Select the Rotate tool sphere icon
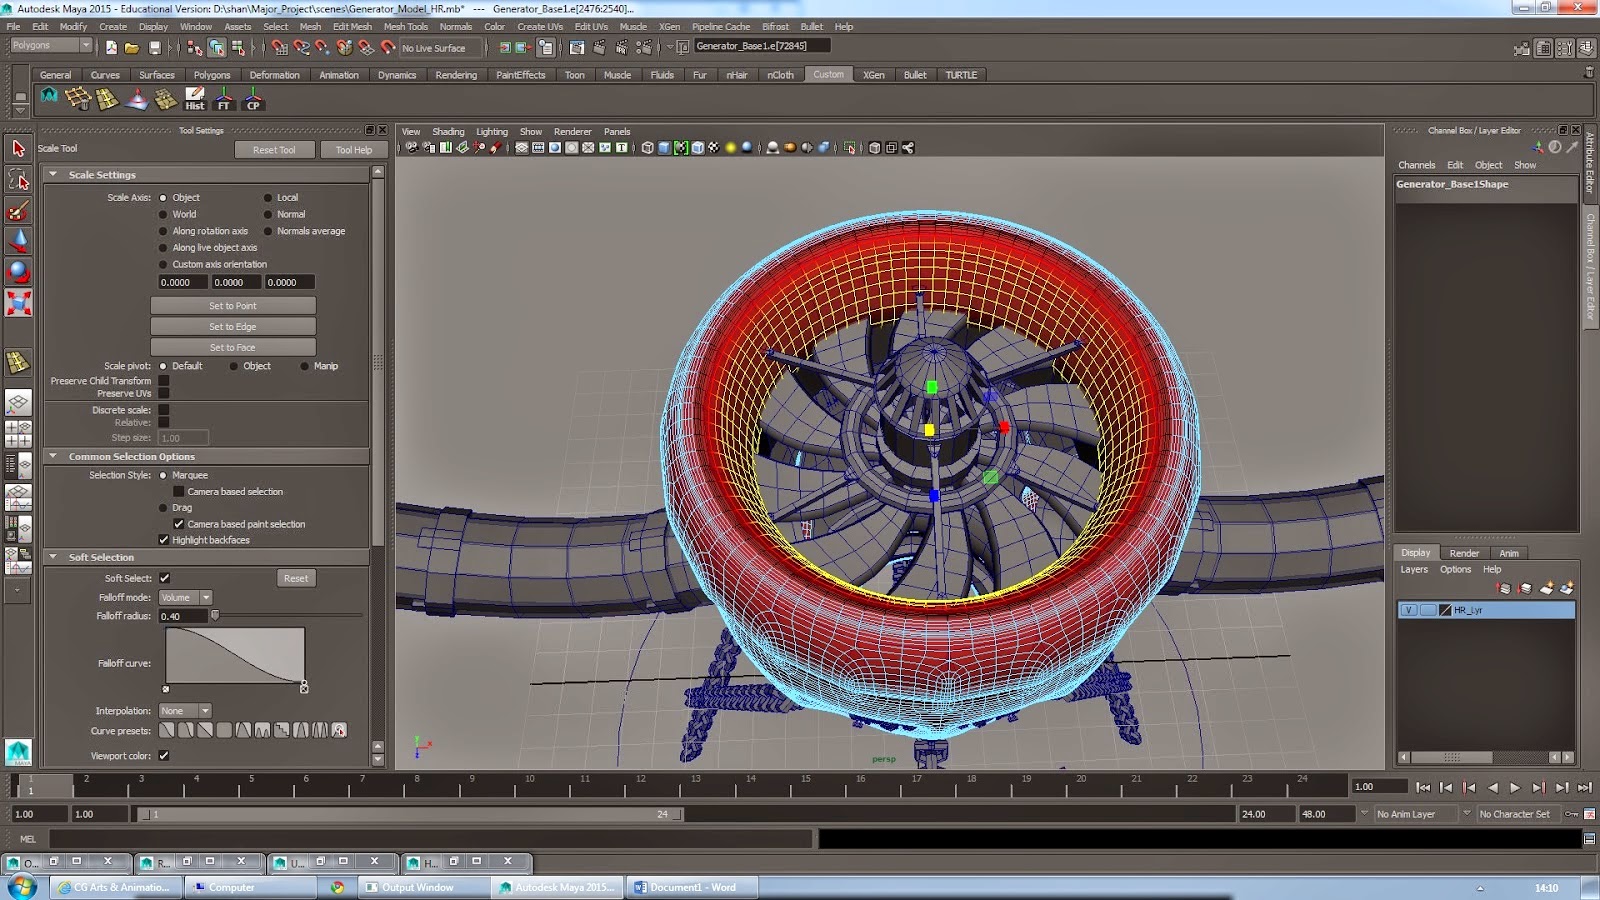The image size is (1600, 900). pos(18,272)
